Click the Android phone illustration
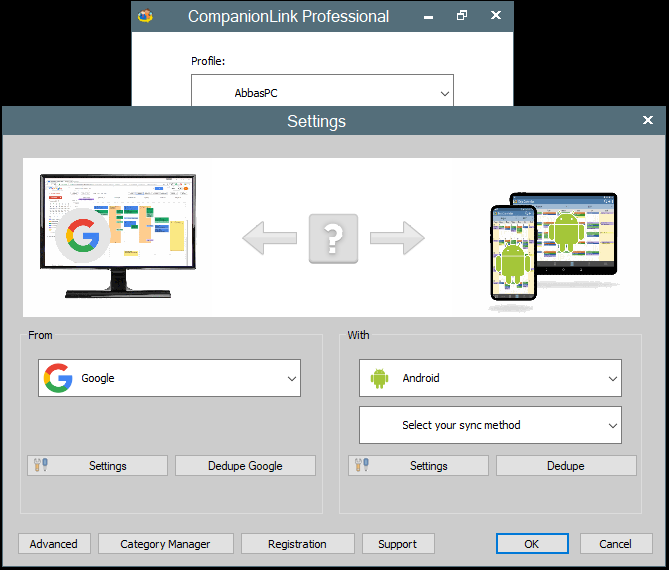669x570 pixels. click(513, 253)
